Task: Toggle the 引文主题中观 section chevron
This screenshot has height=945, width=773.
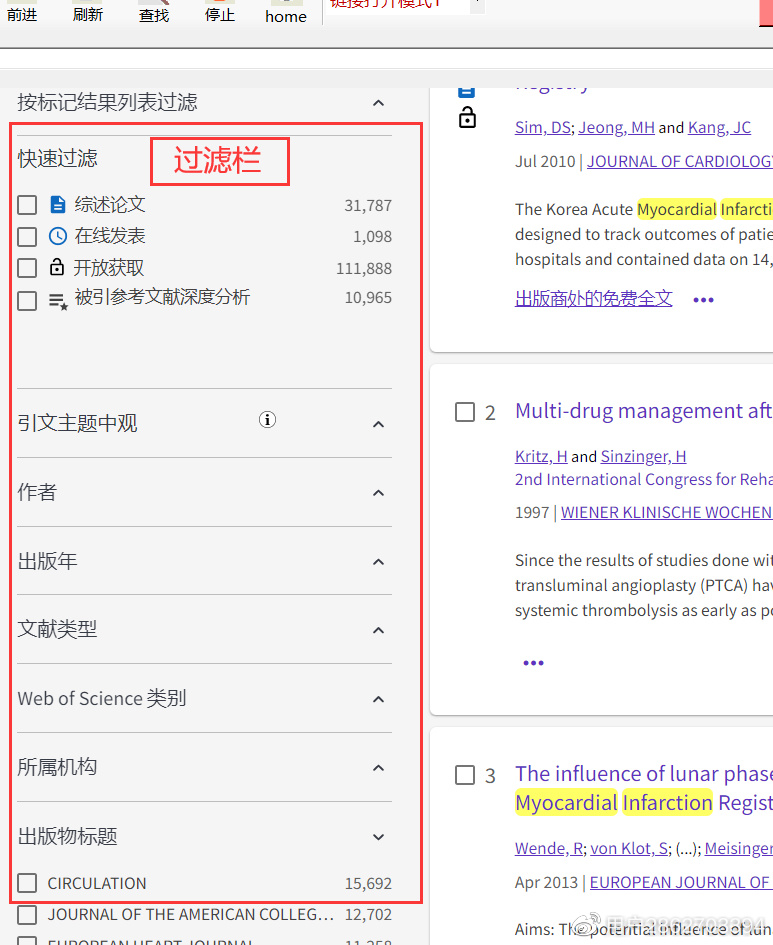Action: click(x=378, y=424)
